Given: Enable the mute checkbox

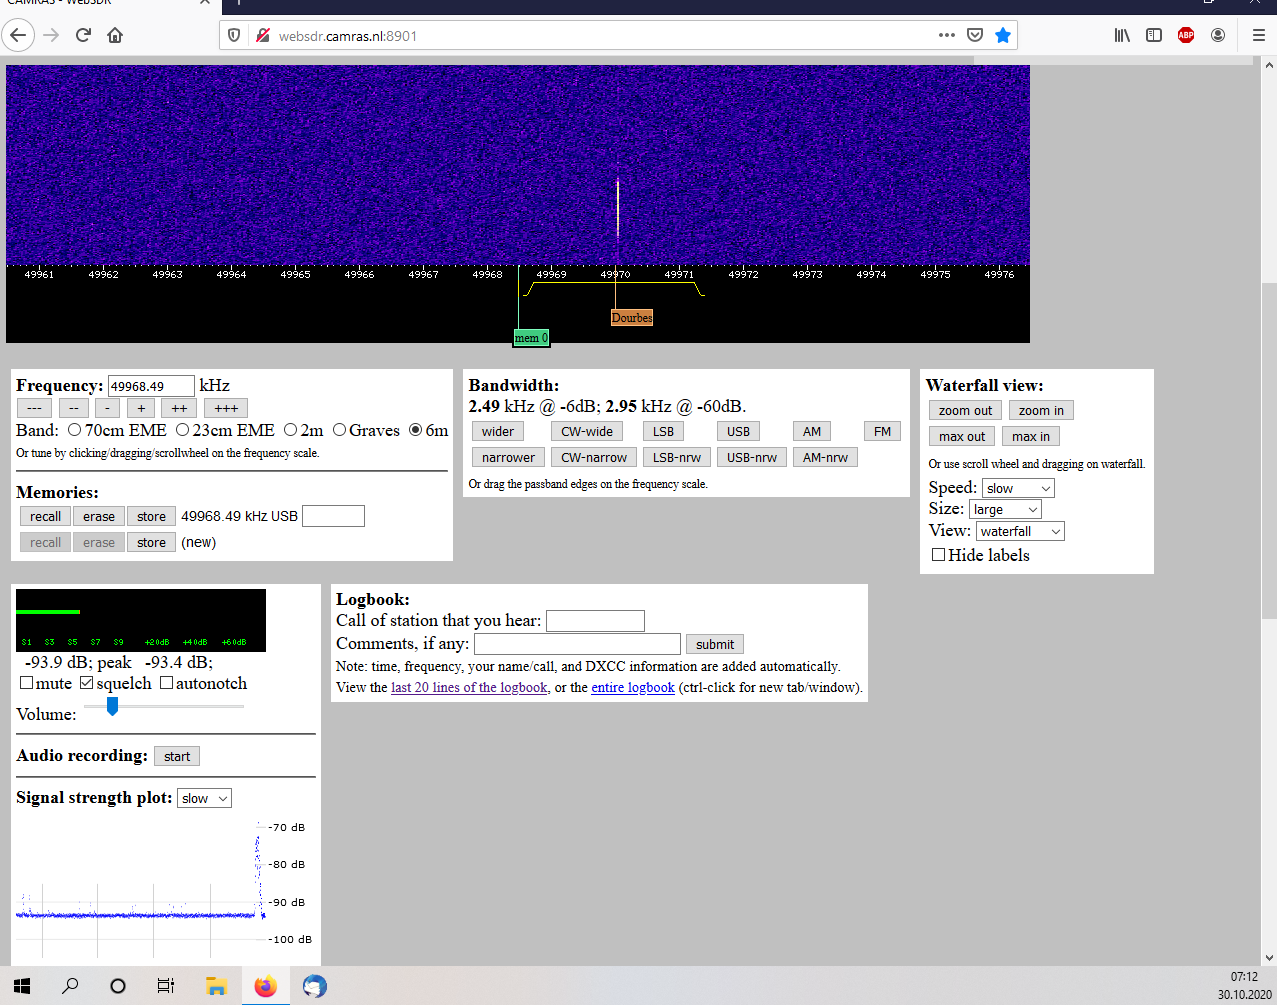Looking at the screenshot, I should tap(27, 683).
